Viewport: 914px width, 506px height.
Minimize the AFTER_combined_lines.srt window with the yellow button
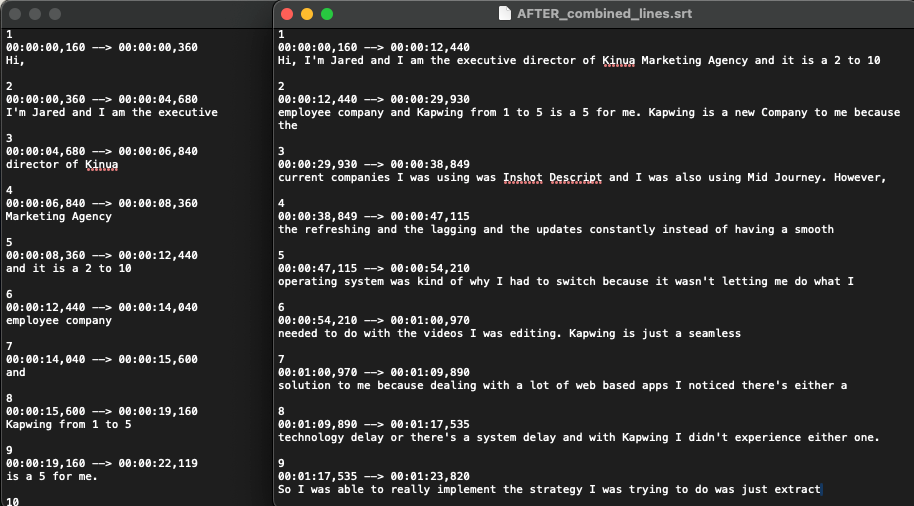(307, 14)
